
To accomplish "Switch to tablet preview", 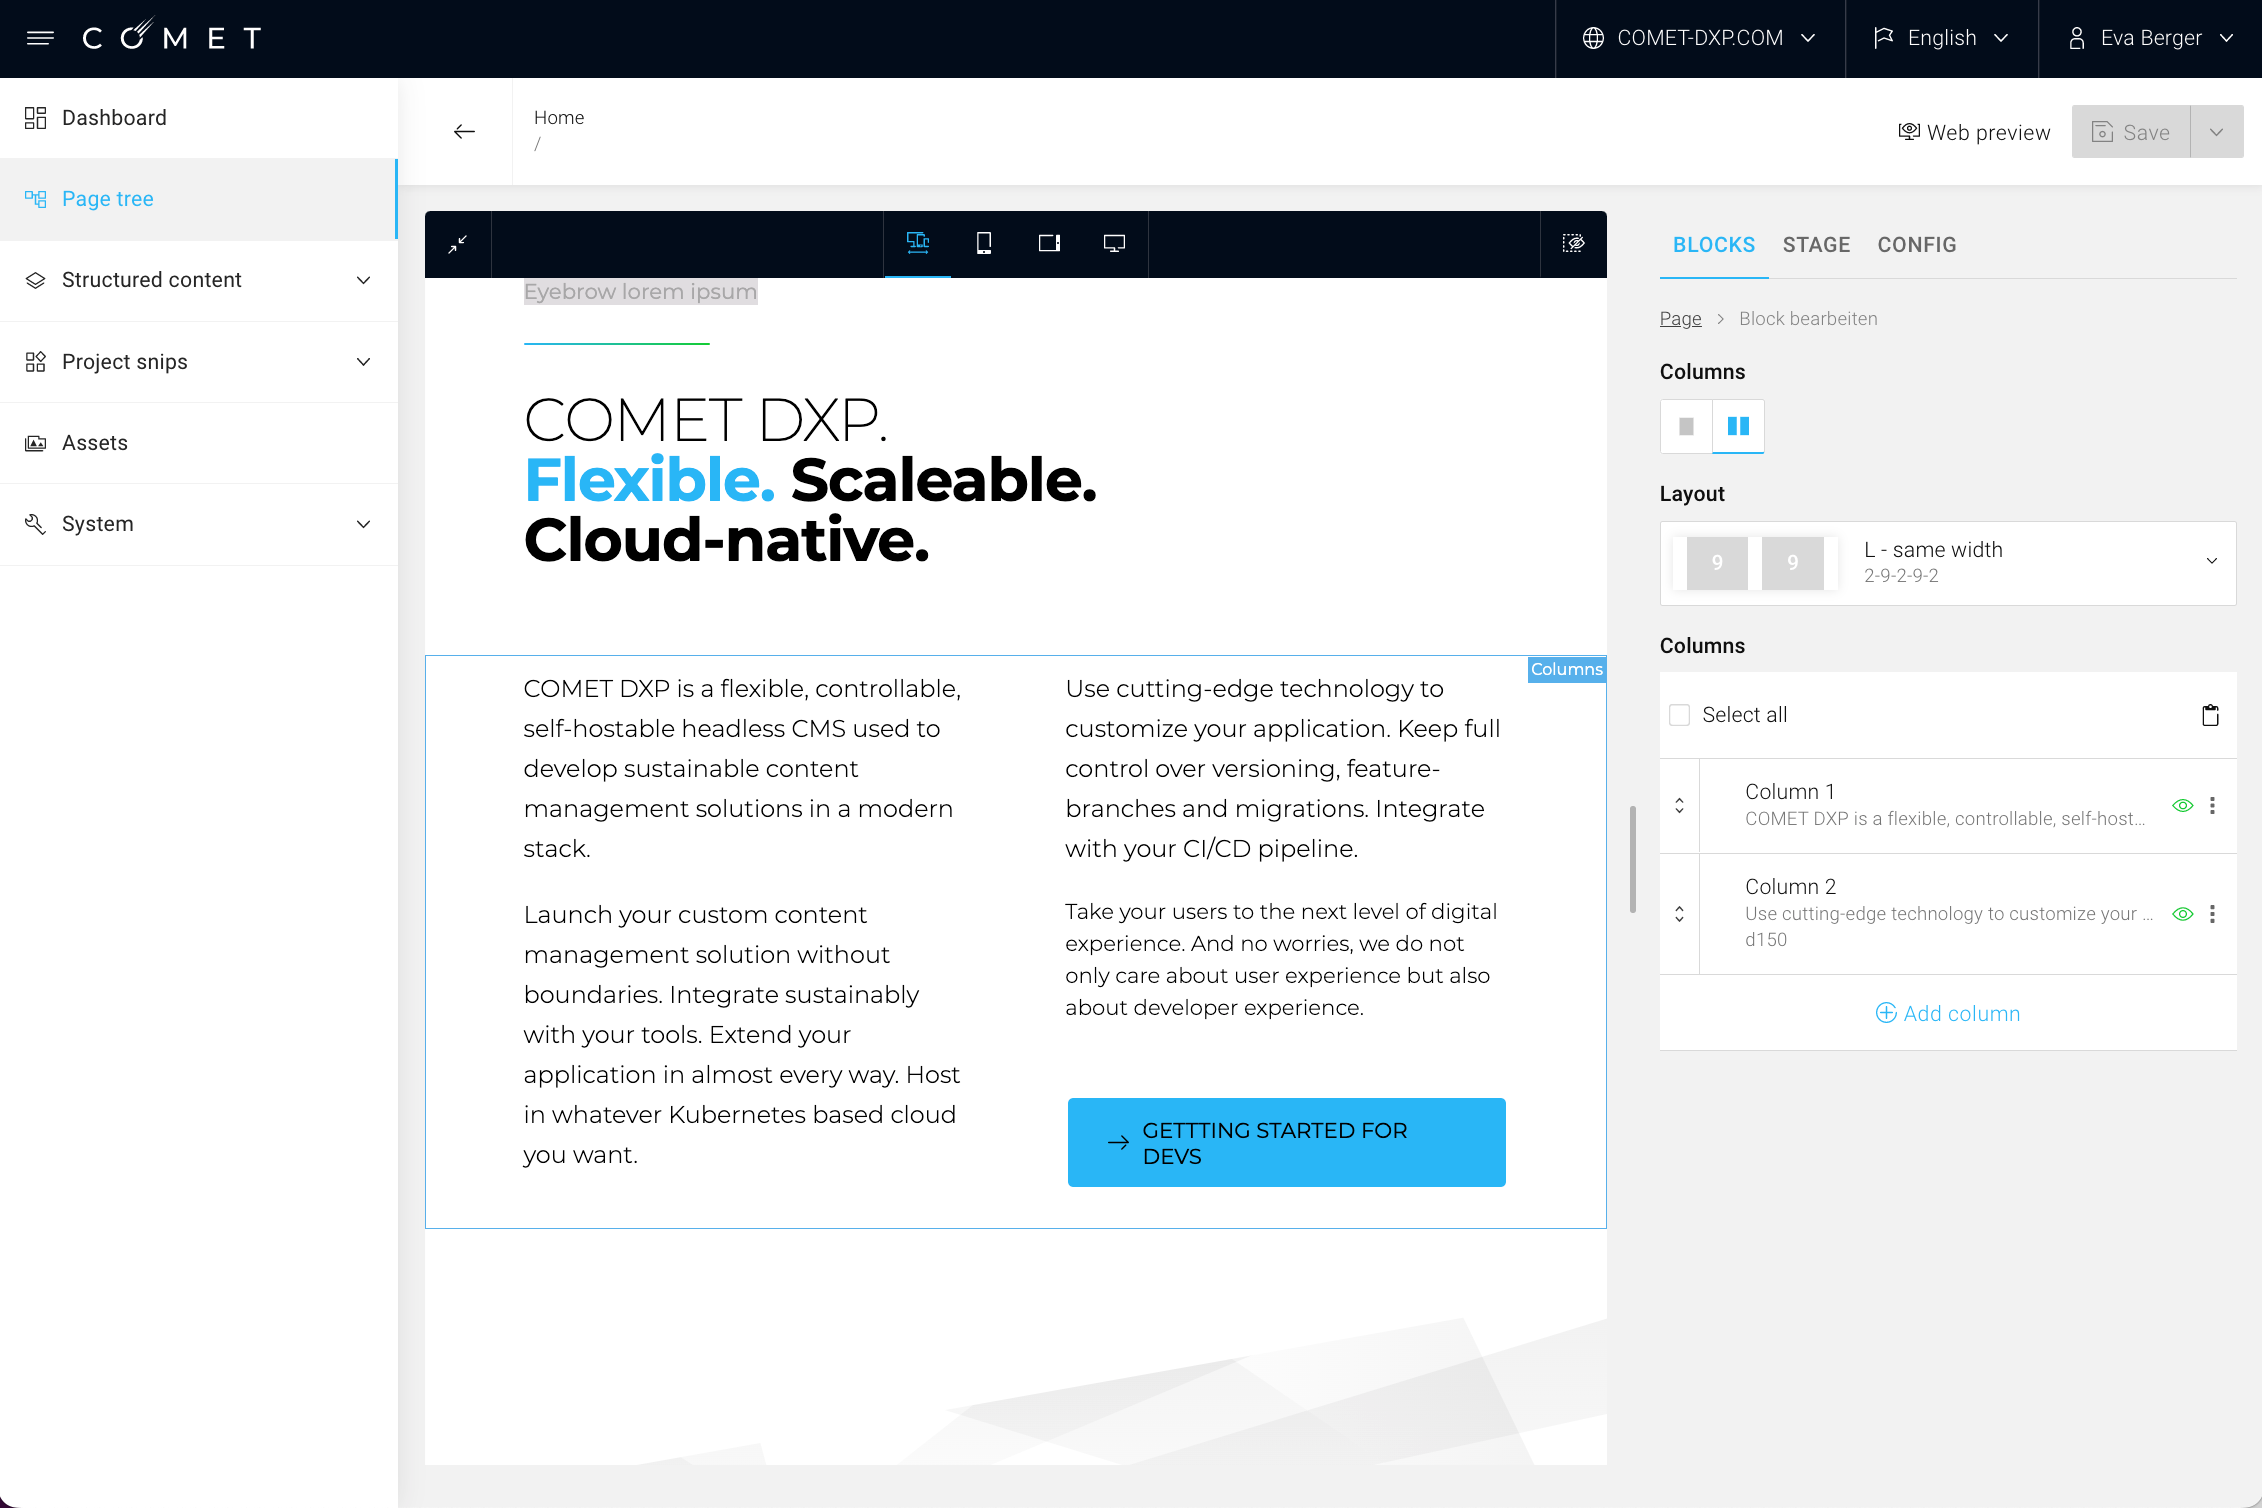I will pyautogui.click(x=1049, y=243).
